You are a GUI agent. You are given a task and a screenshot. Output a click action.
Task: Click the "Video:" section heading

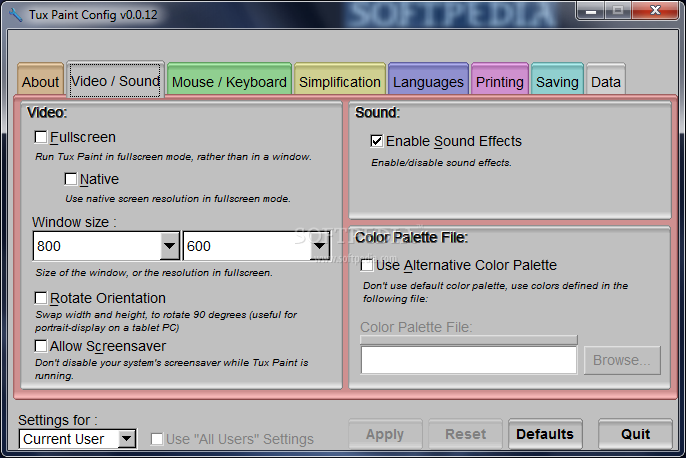coord(47,113)
